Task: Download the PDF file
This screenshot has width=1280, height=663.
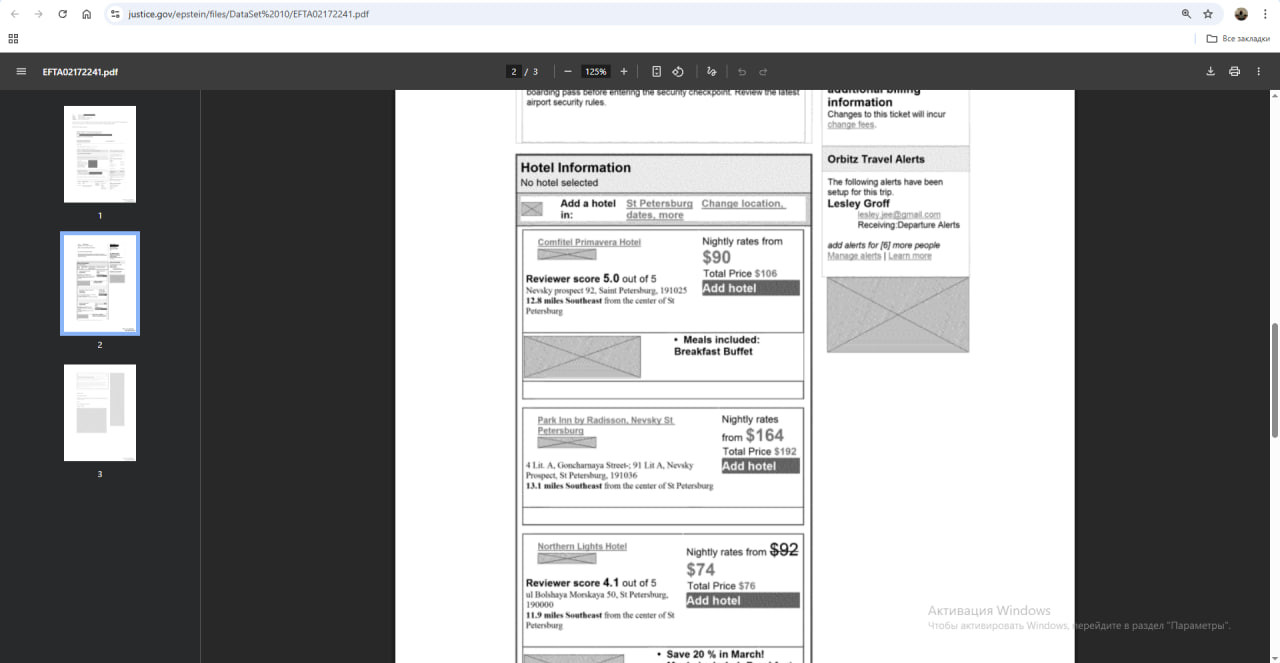Action: [1210, 72]
